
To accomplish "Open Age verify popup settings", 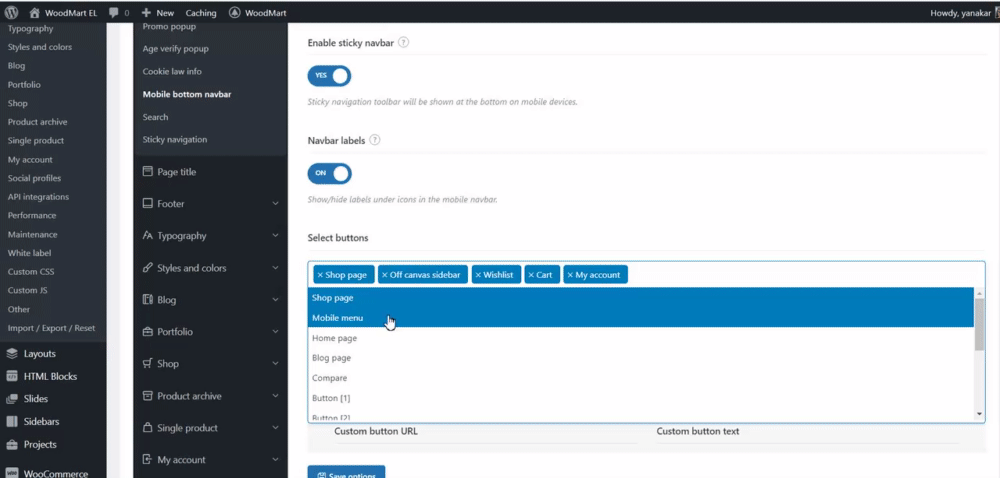I will pyautogui.click(x=175, y=48).
